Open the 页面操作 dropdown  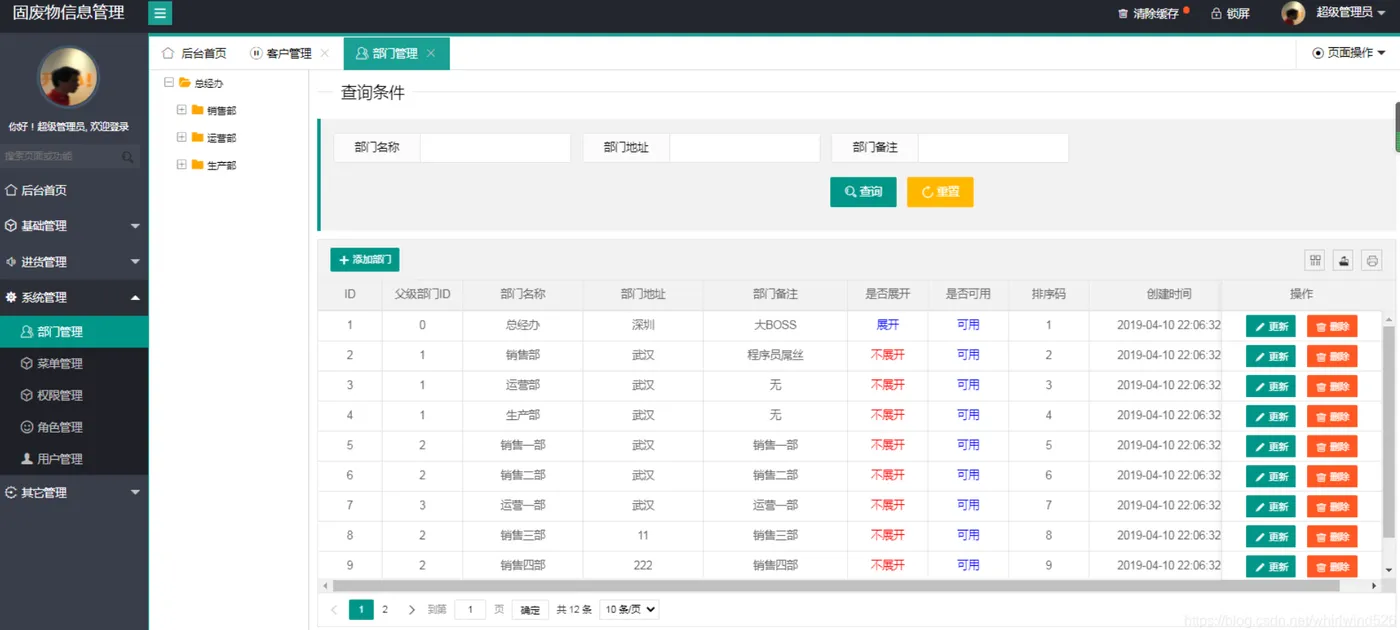(x=1349, y=53)
